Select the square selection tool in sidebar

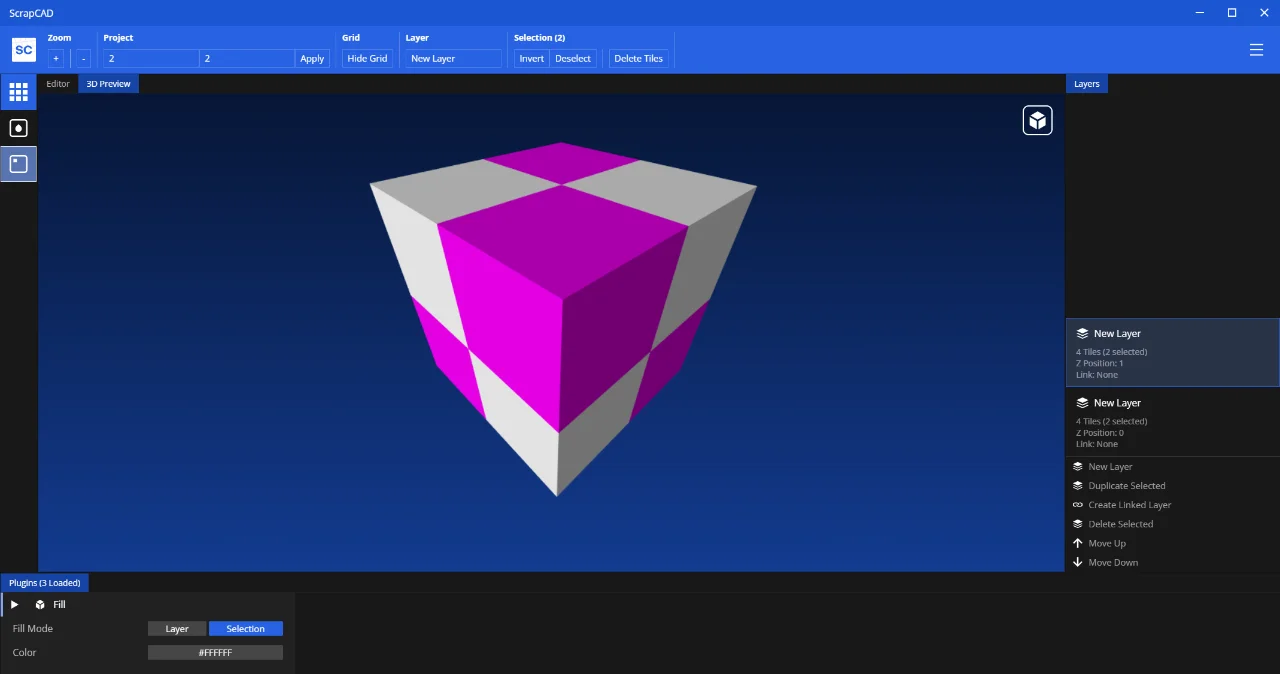[18, 164]
